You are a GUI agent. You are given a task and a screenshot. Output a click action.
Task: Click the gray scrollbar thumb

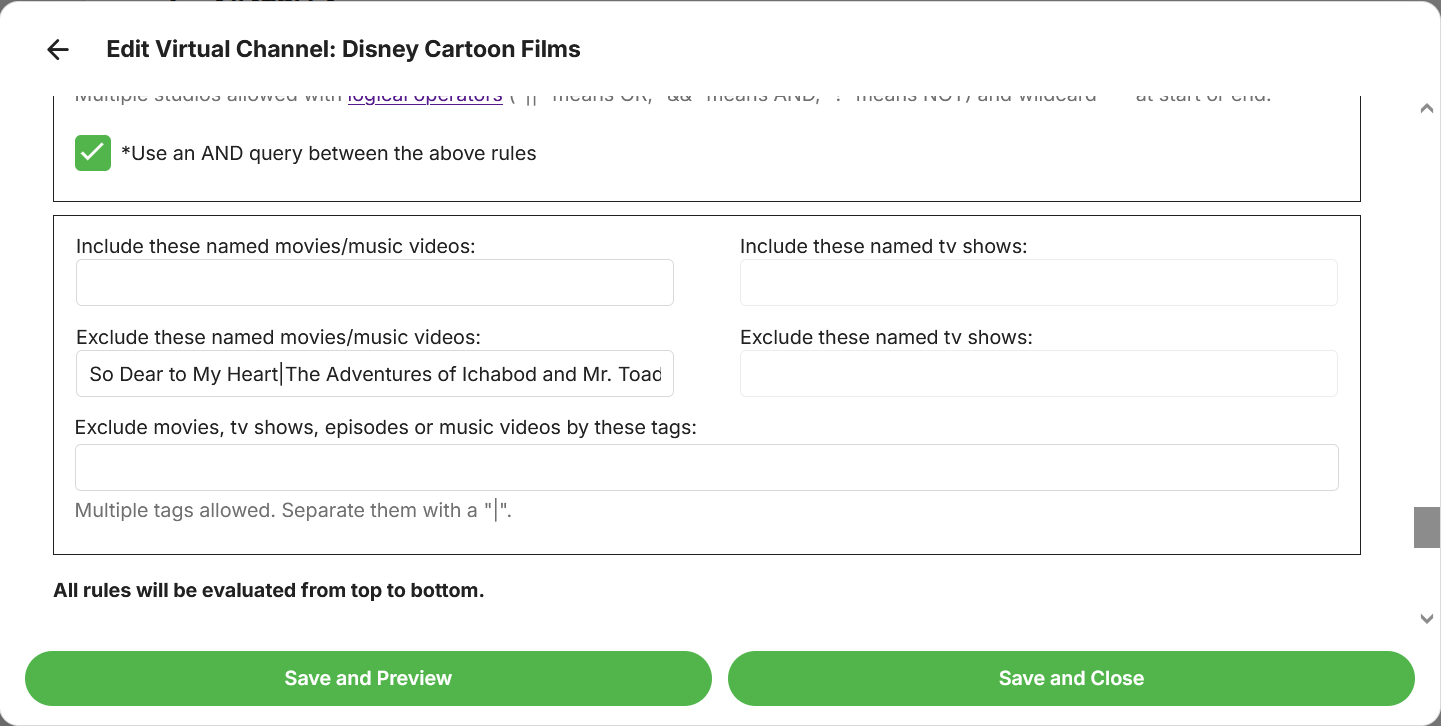pyautogui.click(x=1426, y=527)
